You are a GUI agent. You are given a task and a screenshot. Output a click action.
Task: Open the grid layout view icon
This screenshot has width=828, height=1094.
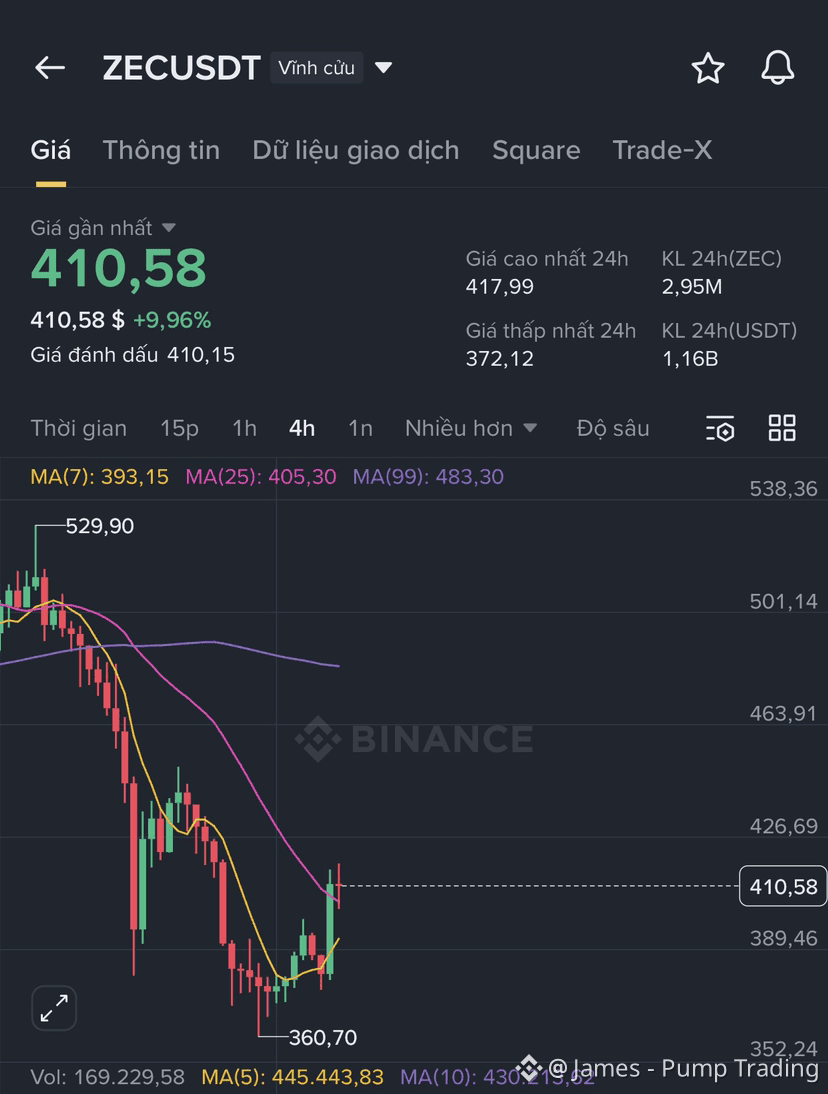pos(781,428)
